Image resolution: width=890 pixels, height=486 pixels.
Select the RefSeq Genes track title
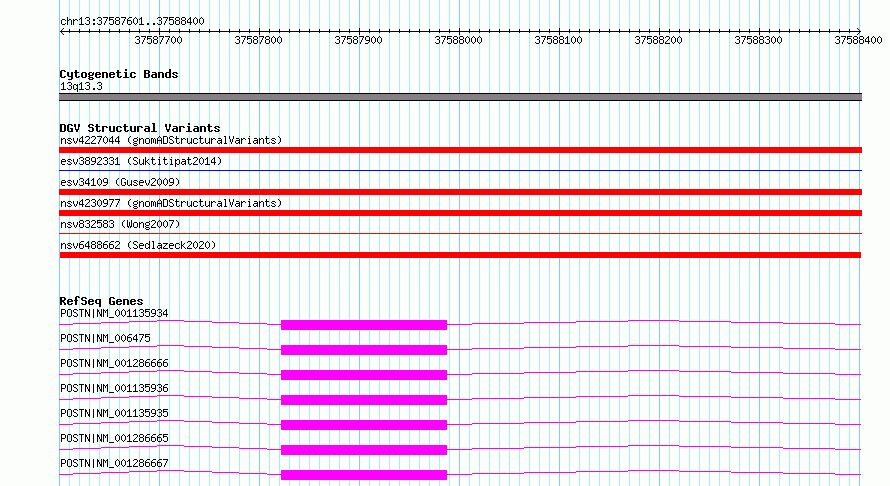pyautogui.click(x=101, y=301)
